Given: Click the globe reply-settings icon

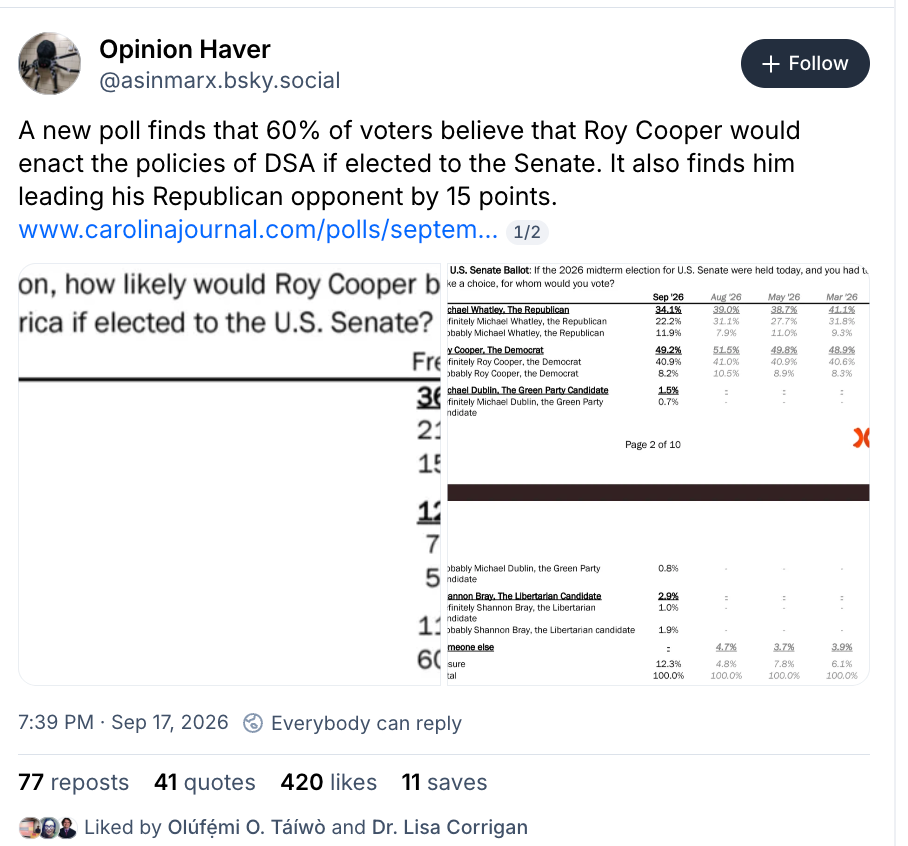Looking at the screenshot, I should 253,723.
